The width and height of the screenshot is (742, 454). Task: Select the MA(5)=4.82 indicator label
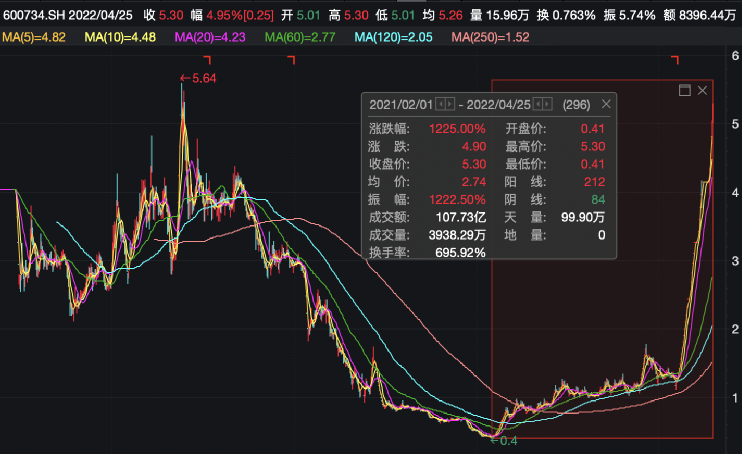pos(34,37)
